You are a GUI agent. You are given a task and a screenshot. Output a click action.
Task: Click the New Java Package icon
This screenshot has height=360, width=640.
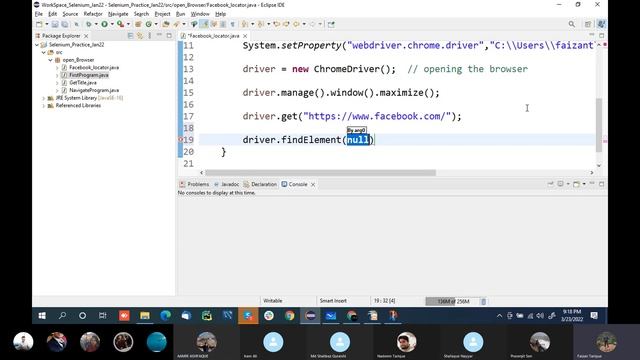pos(138,24)
